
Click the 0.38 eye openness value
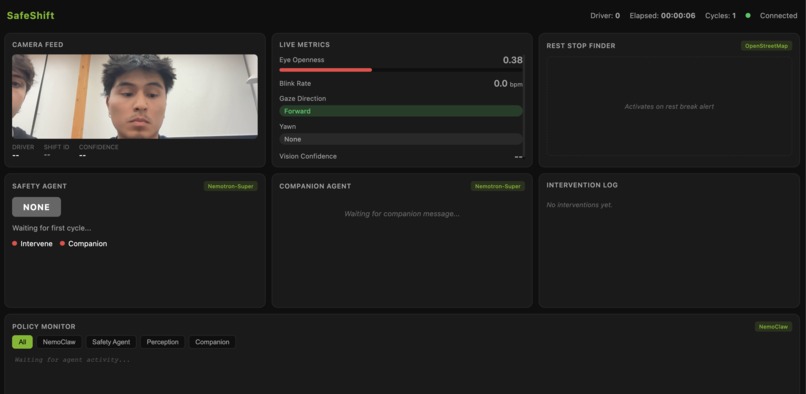pyautogui.click(x=512, y=60)
